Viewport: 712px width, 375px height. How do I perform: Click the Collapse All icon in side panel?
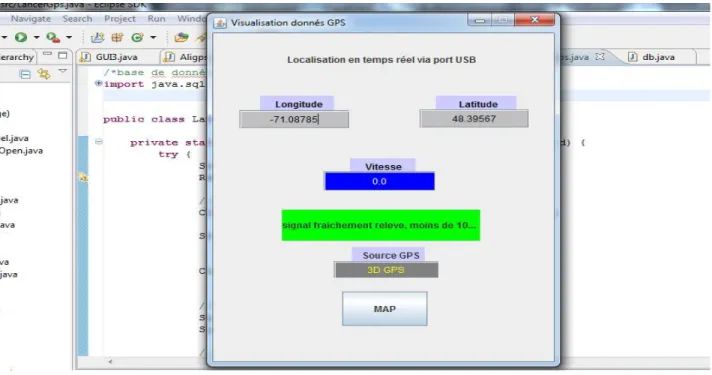[x=25, y=74]
